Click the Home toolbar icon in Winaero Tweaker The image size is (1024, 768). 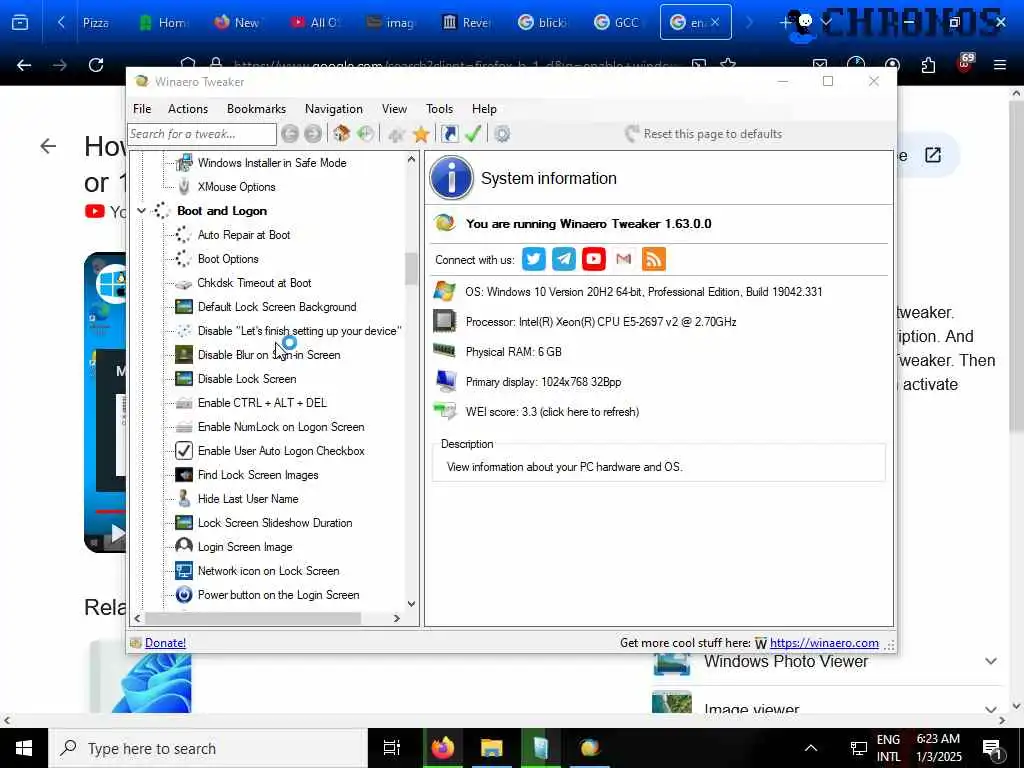341,134
